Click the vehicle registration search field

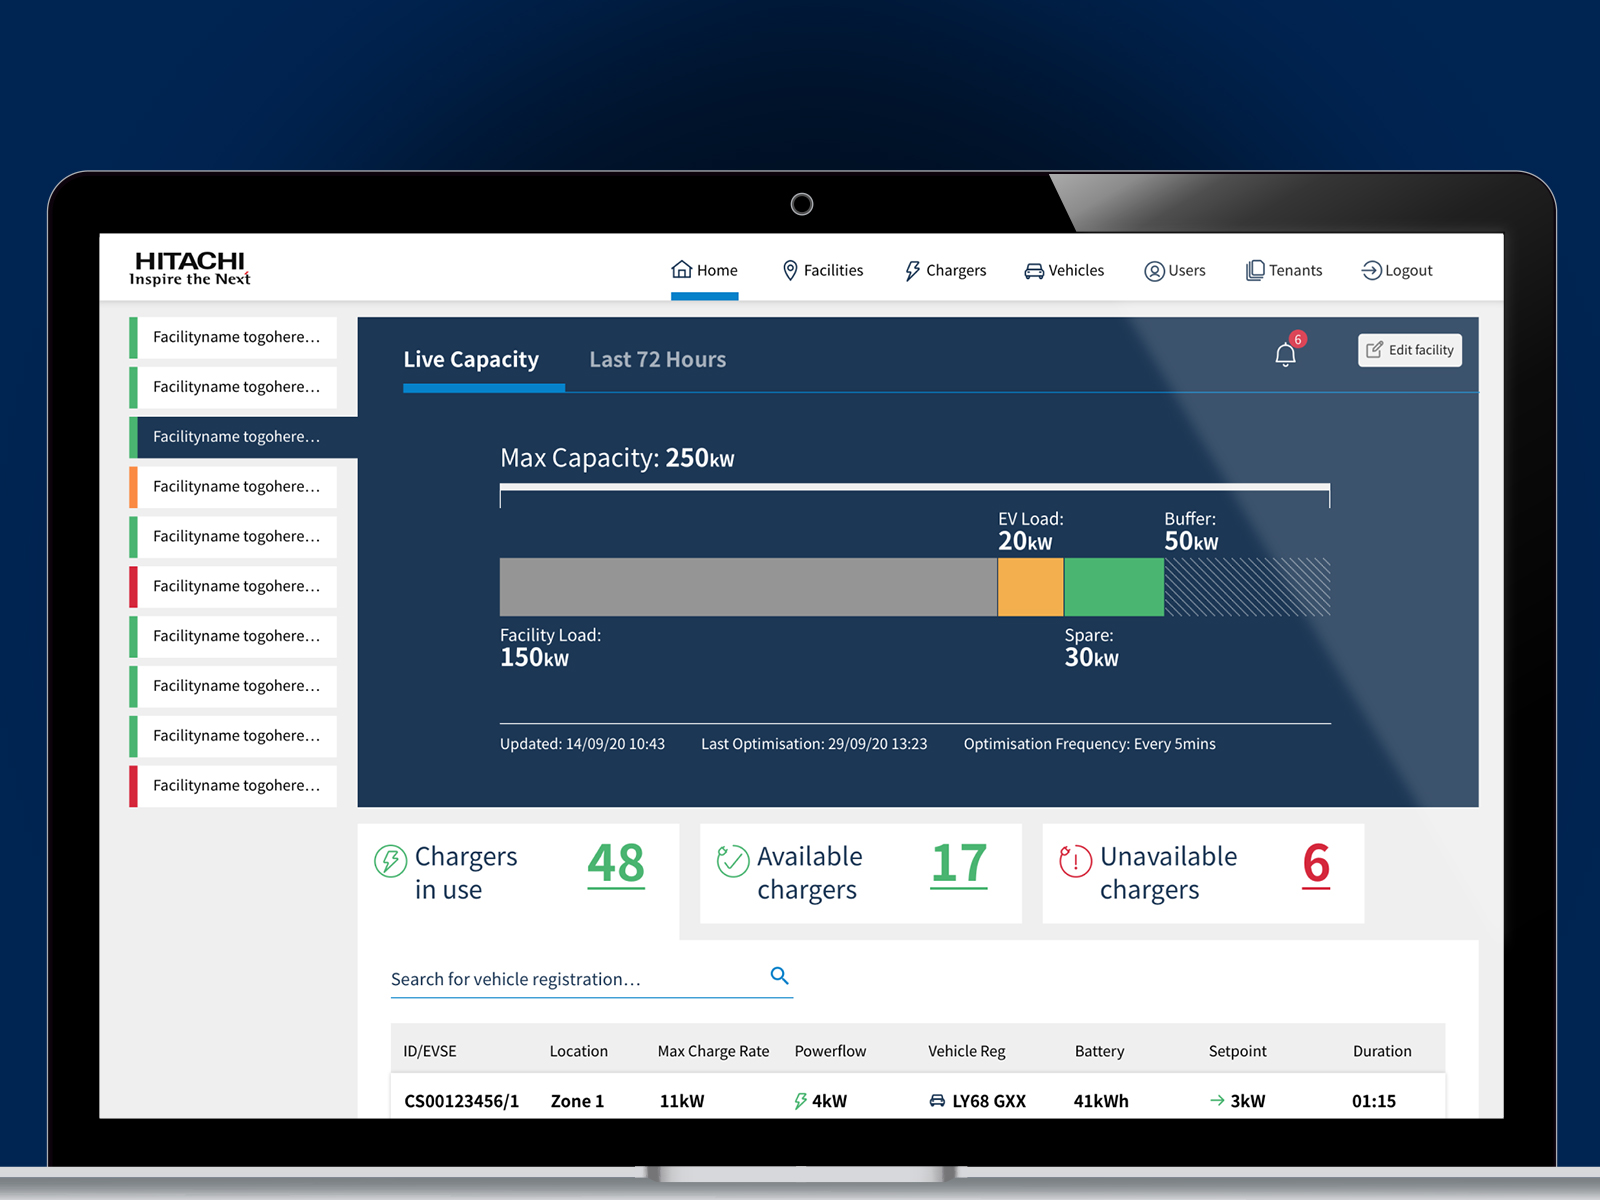click(592, 979)
